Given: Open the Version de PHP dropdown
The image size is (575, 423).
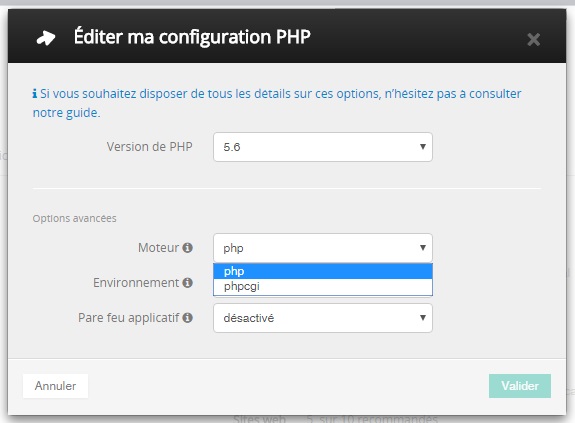Looking at the screenshot, I should point(323,147).
